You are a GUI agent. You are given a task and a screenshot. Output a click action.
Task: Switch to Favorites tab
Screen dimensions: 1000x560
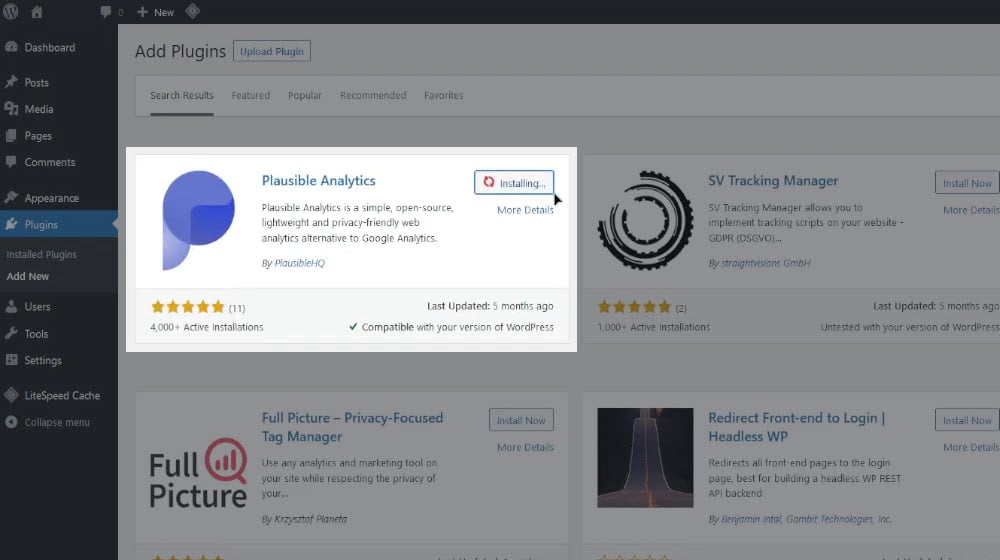(444, 95)
